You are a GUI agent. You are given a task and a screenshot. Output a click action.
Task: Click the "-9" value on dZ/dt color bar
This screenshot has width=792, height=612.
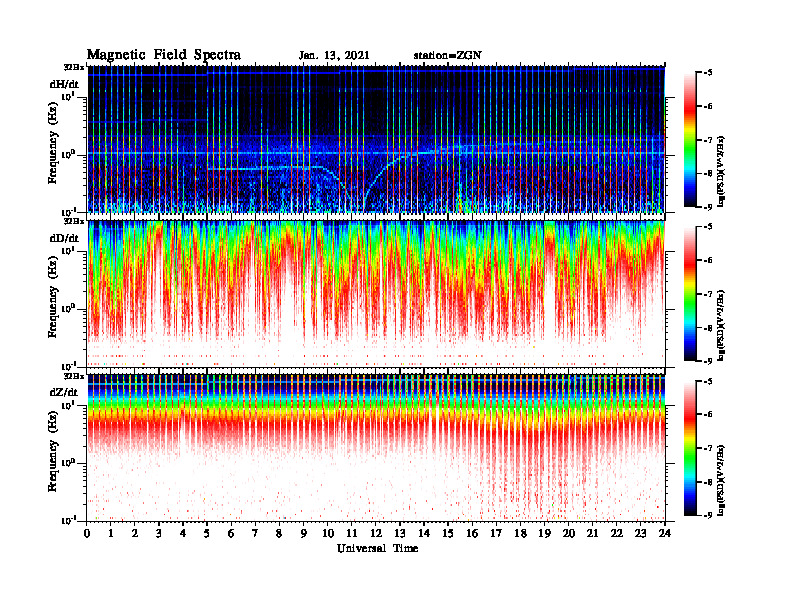coord(708,515)
